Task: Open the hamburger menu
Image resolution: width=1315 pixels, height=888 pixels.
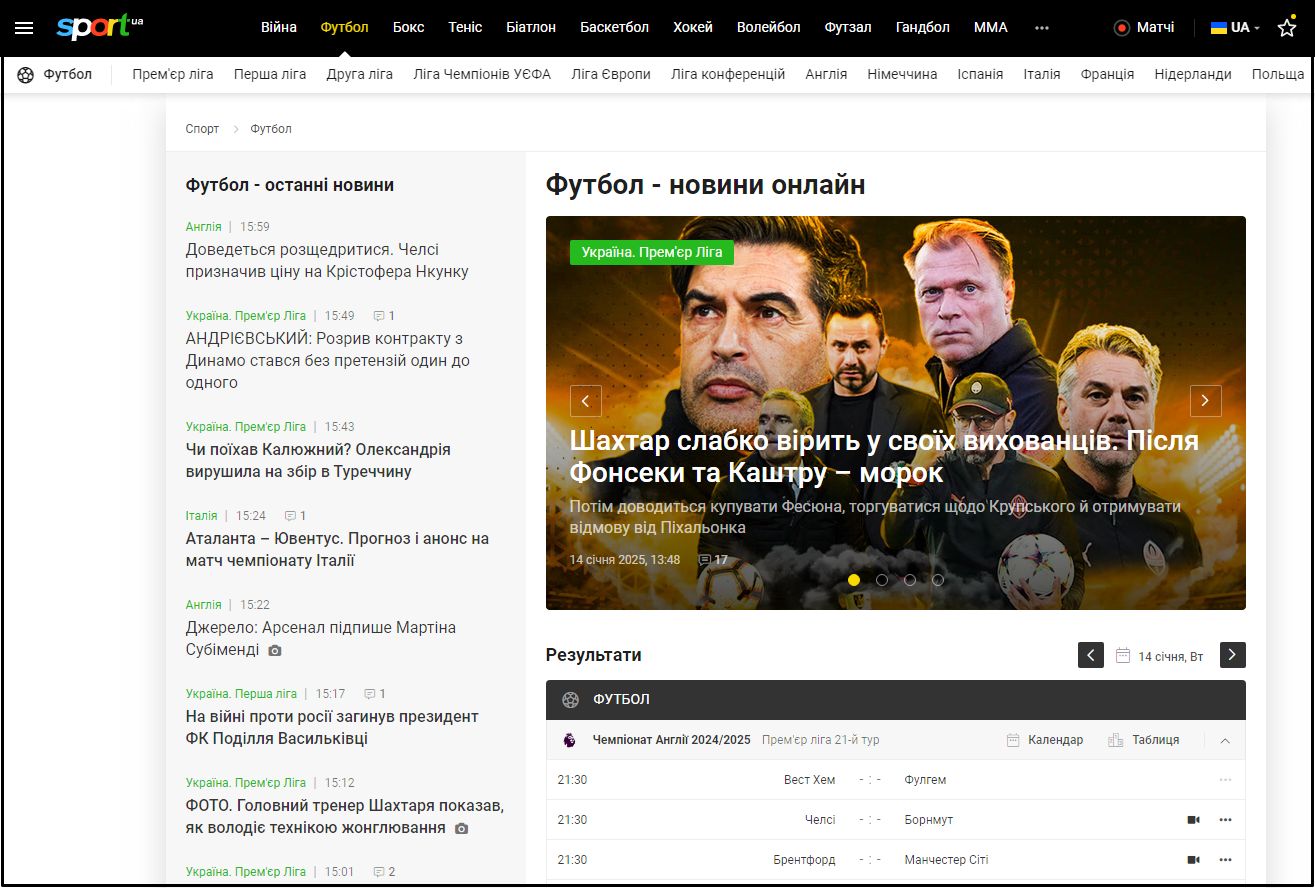Action: pyautogui.click(x=24, y=28)
